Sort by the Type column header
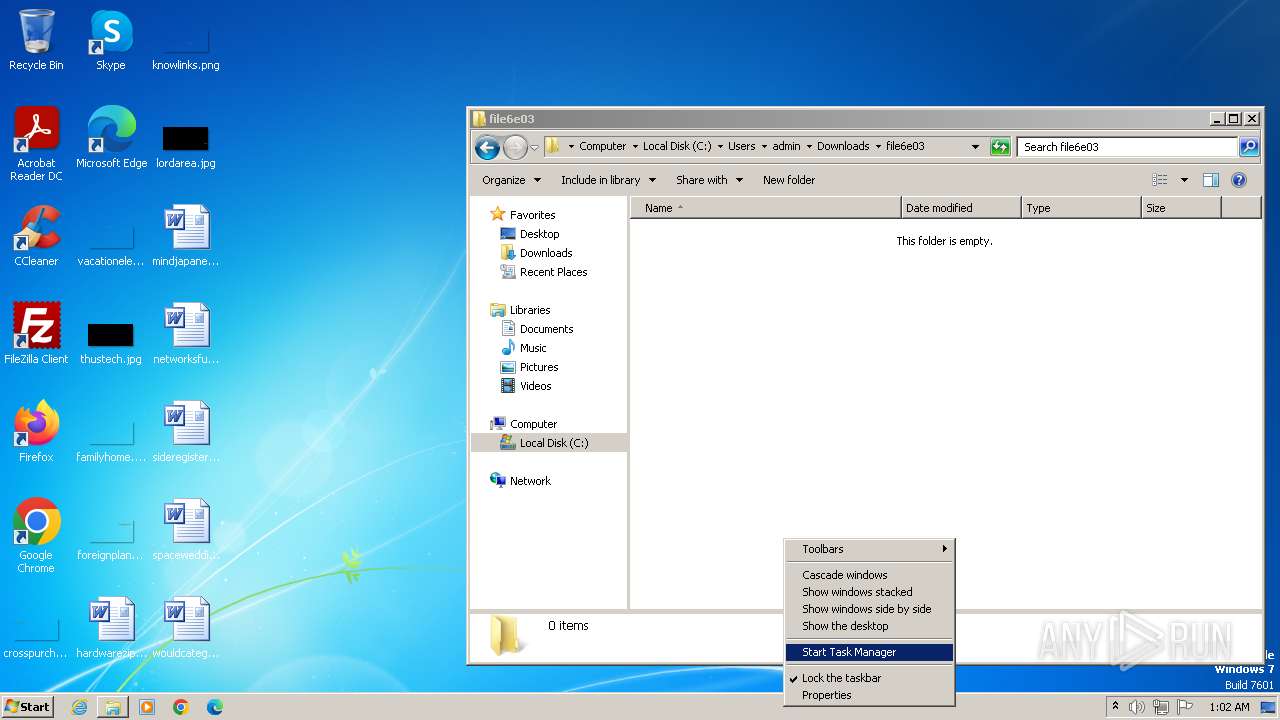 1081,208
